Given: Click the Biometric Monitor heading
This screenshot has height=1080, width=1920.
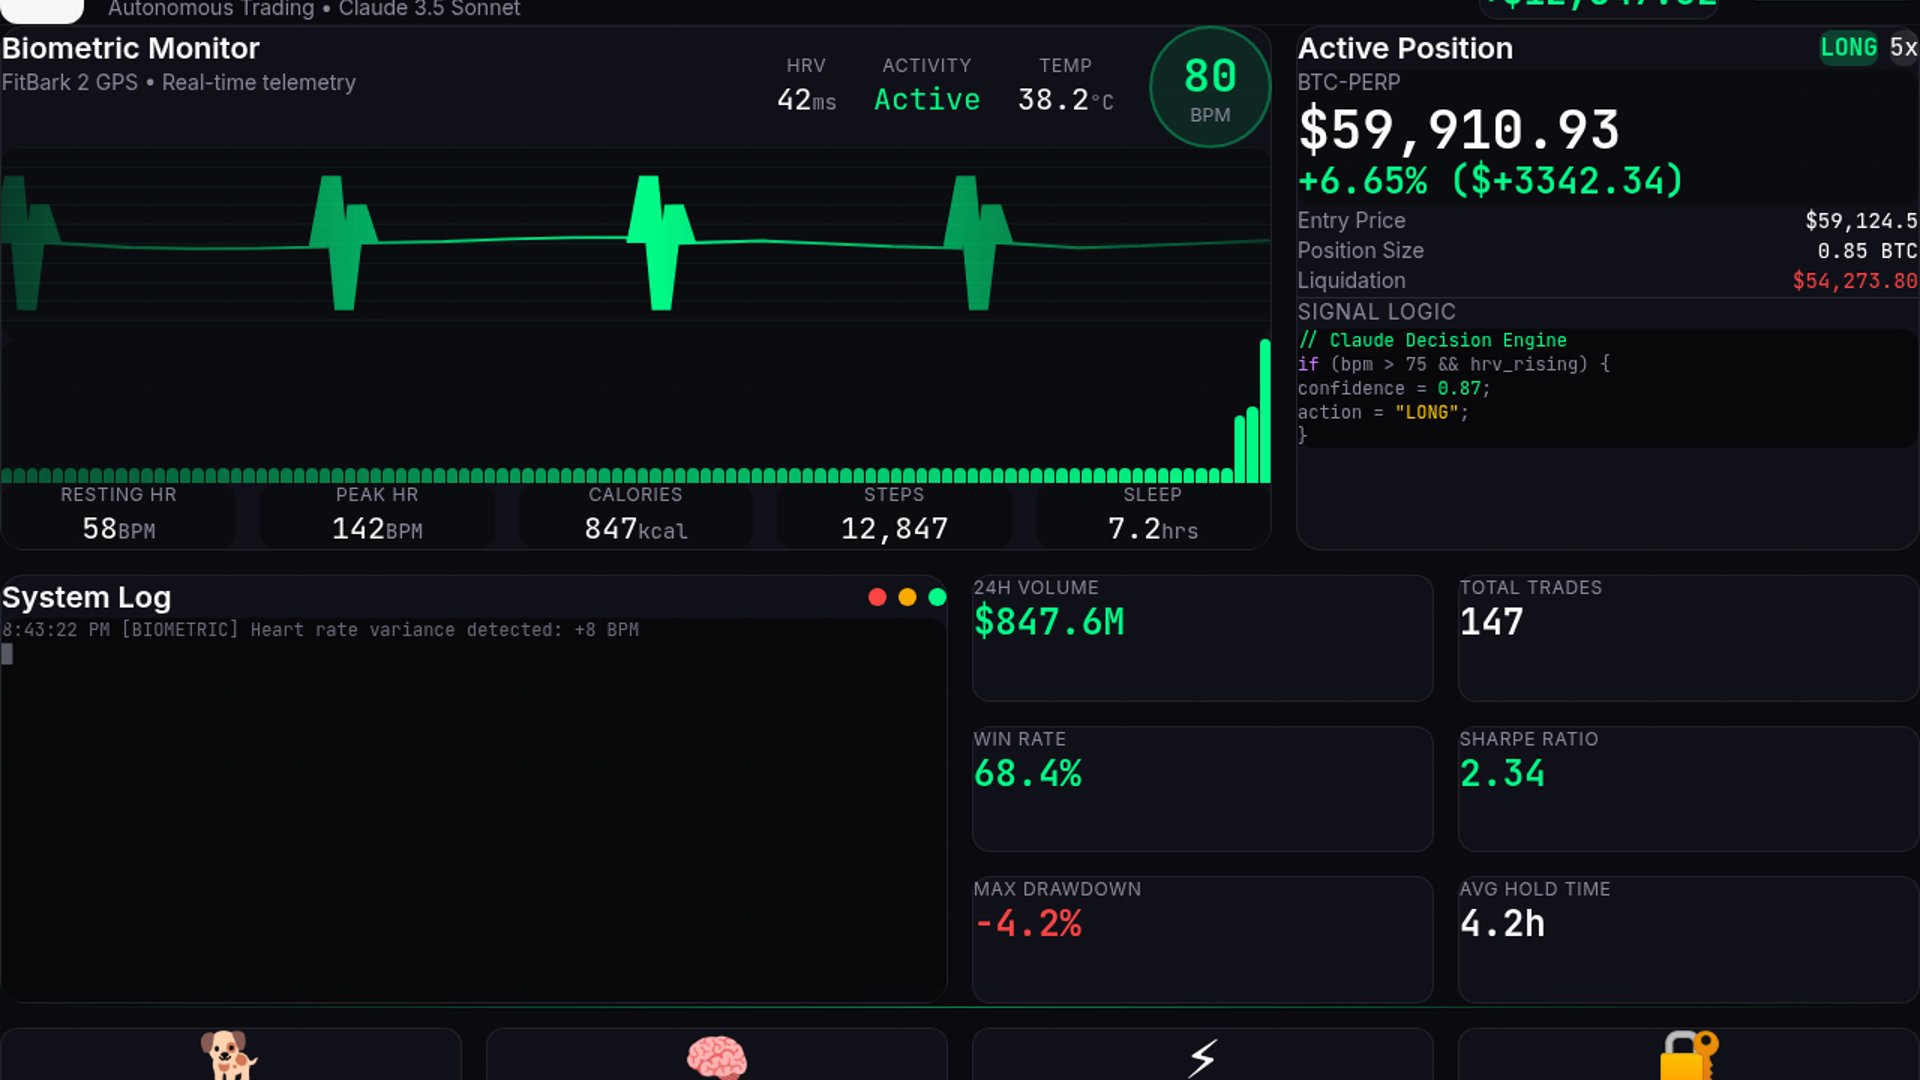Looking at the screenshot, I should click(x=131, y=48).
